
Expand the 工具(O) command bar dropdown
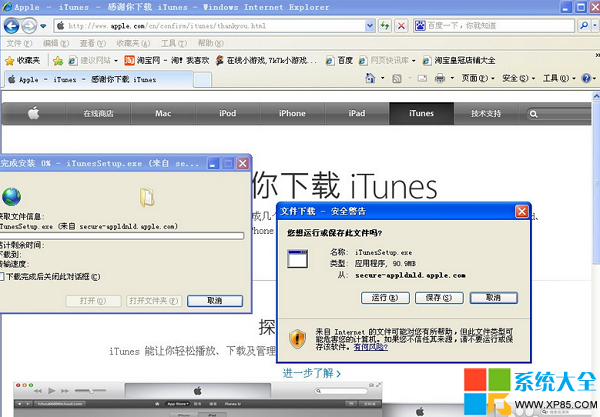coord(559,78)
